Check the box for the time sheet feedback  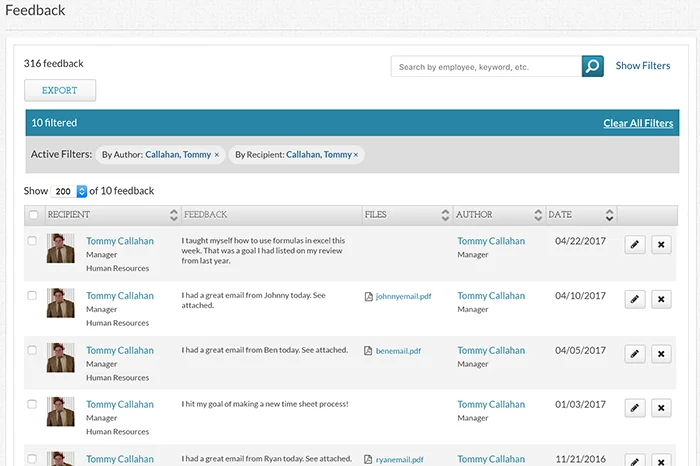coord(32,404)
